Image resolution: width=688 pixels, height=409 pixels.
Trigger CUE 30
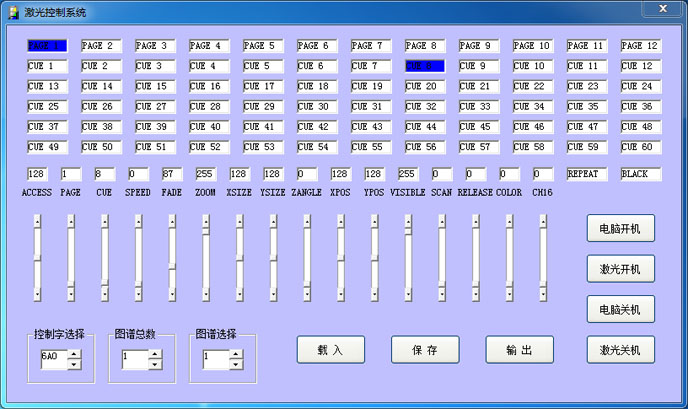[x=316, y=106]
